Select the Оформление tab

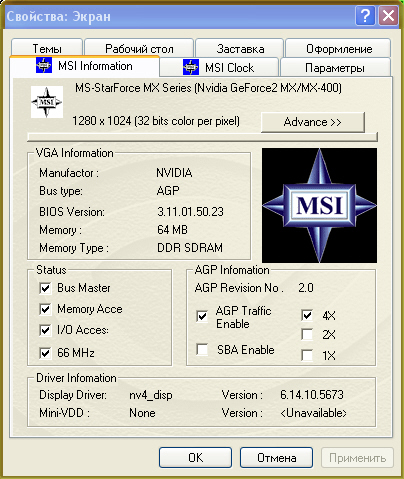(x=339, y=48)
